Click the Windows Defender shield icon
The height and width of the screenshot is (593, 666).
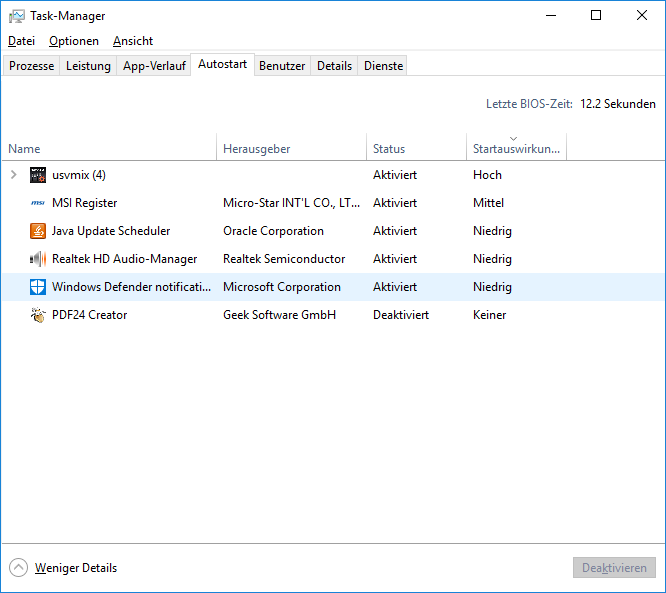coord(38,287)
